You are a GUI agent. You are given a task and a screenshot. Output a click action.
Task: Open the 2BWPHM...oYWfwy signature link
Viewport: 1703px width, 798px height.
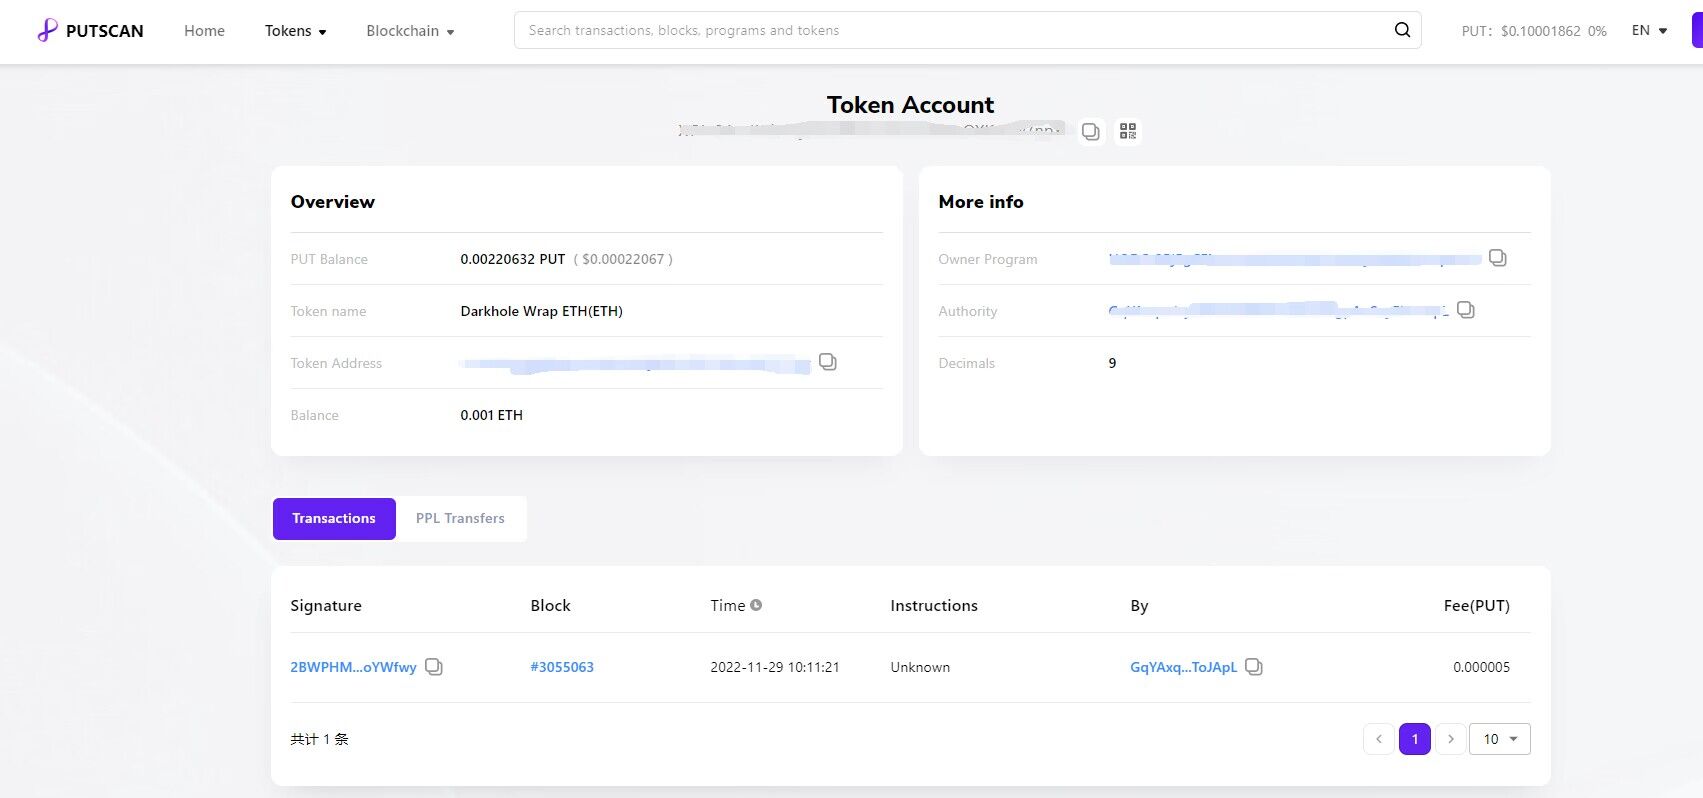pyautogui.click(x=353, y=667)
